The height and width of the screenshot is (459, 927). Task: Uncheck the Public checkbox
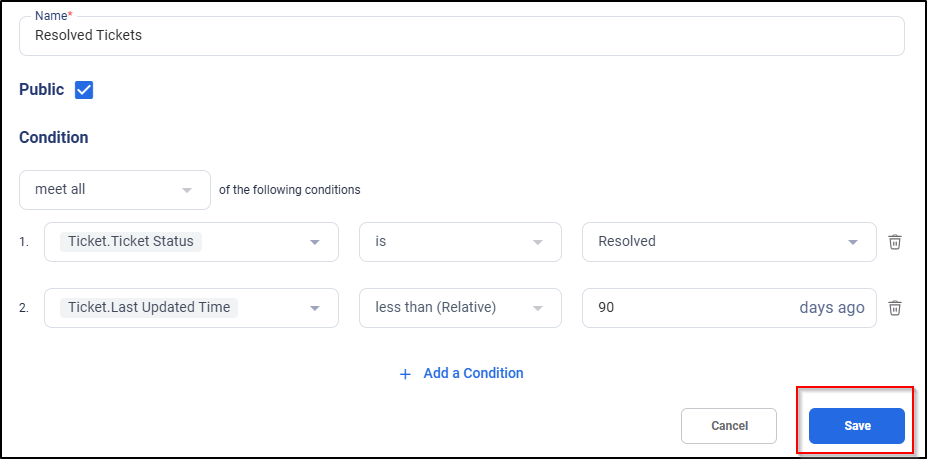[84, 90]
